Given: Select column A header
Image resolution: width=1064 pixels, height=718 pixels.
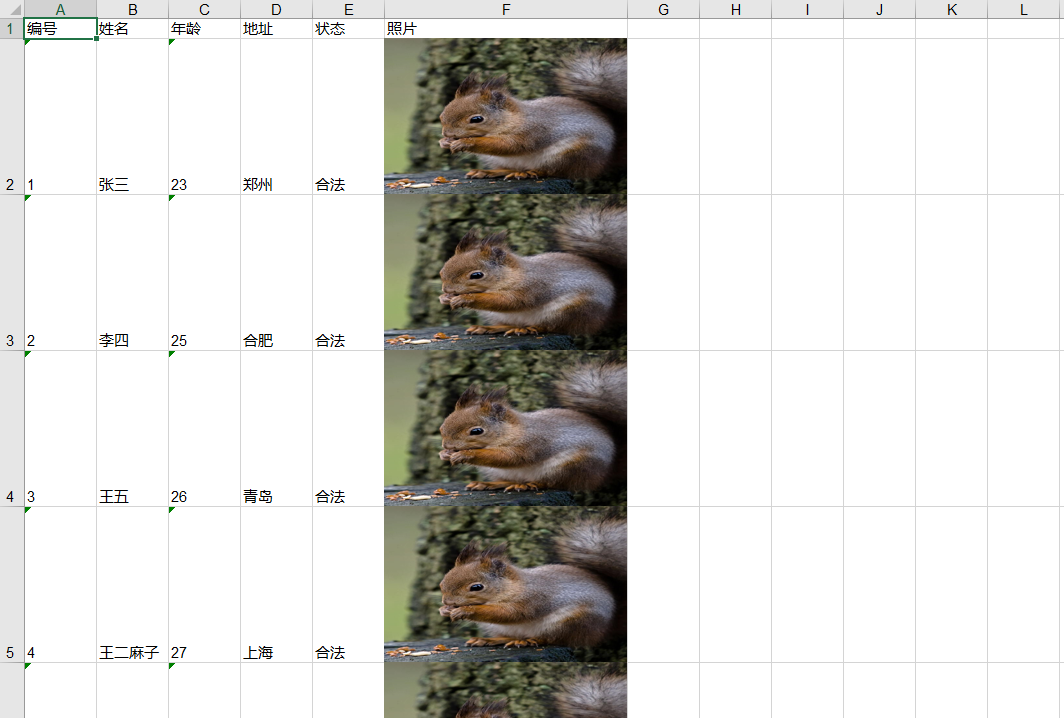Looking at the screenshot, I should click(x=60, y=9).
